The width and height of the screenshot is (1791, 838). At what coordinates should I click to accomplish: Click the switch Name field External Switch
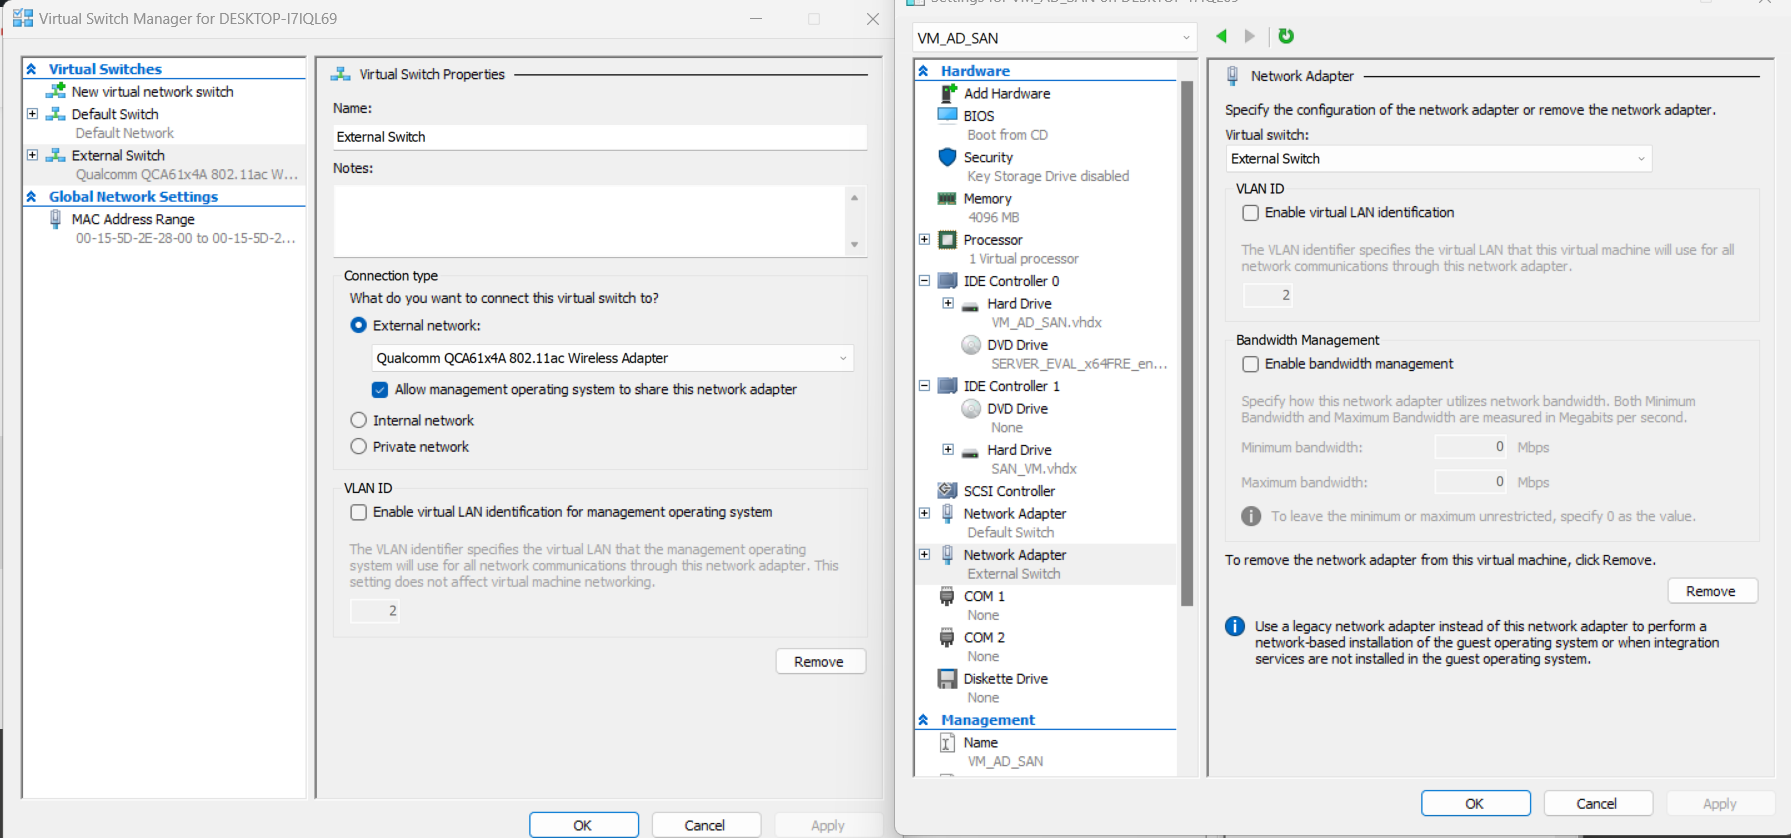[x=600, y=137]
